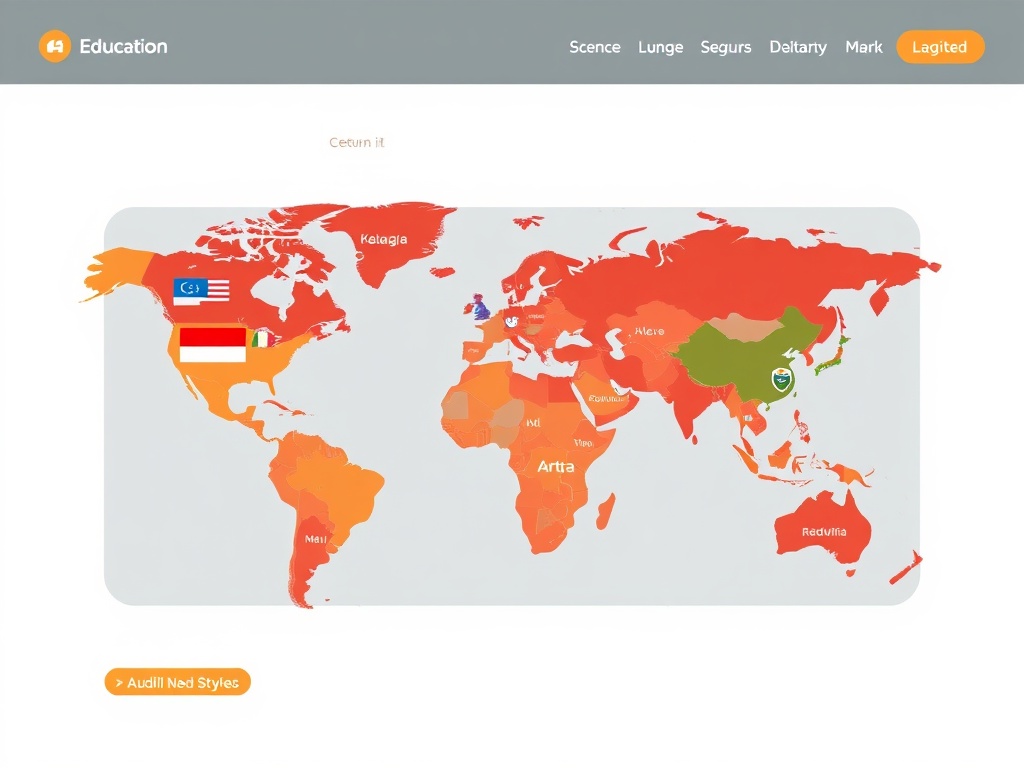Image resolution: width=1024 pixels, height=768 pixels.
Task: Click the Artta label on Africa
Action: (x=555, y=466)
